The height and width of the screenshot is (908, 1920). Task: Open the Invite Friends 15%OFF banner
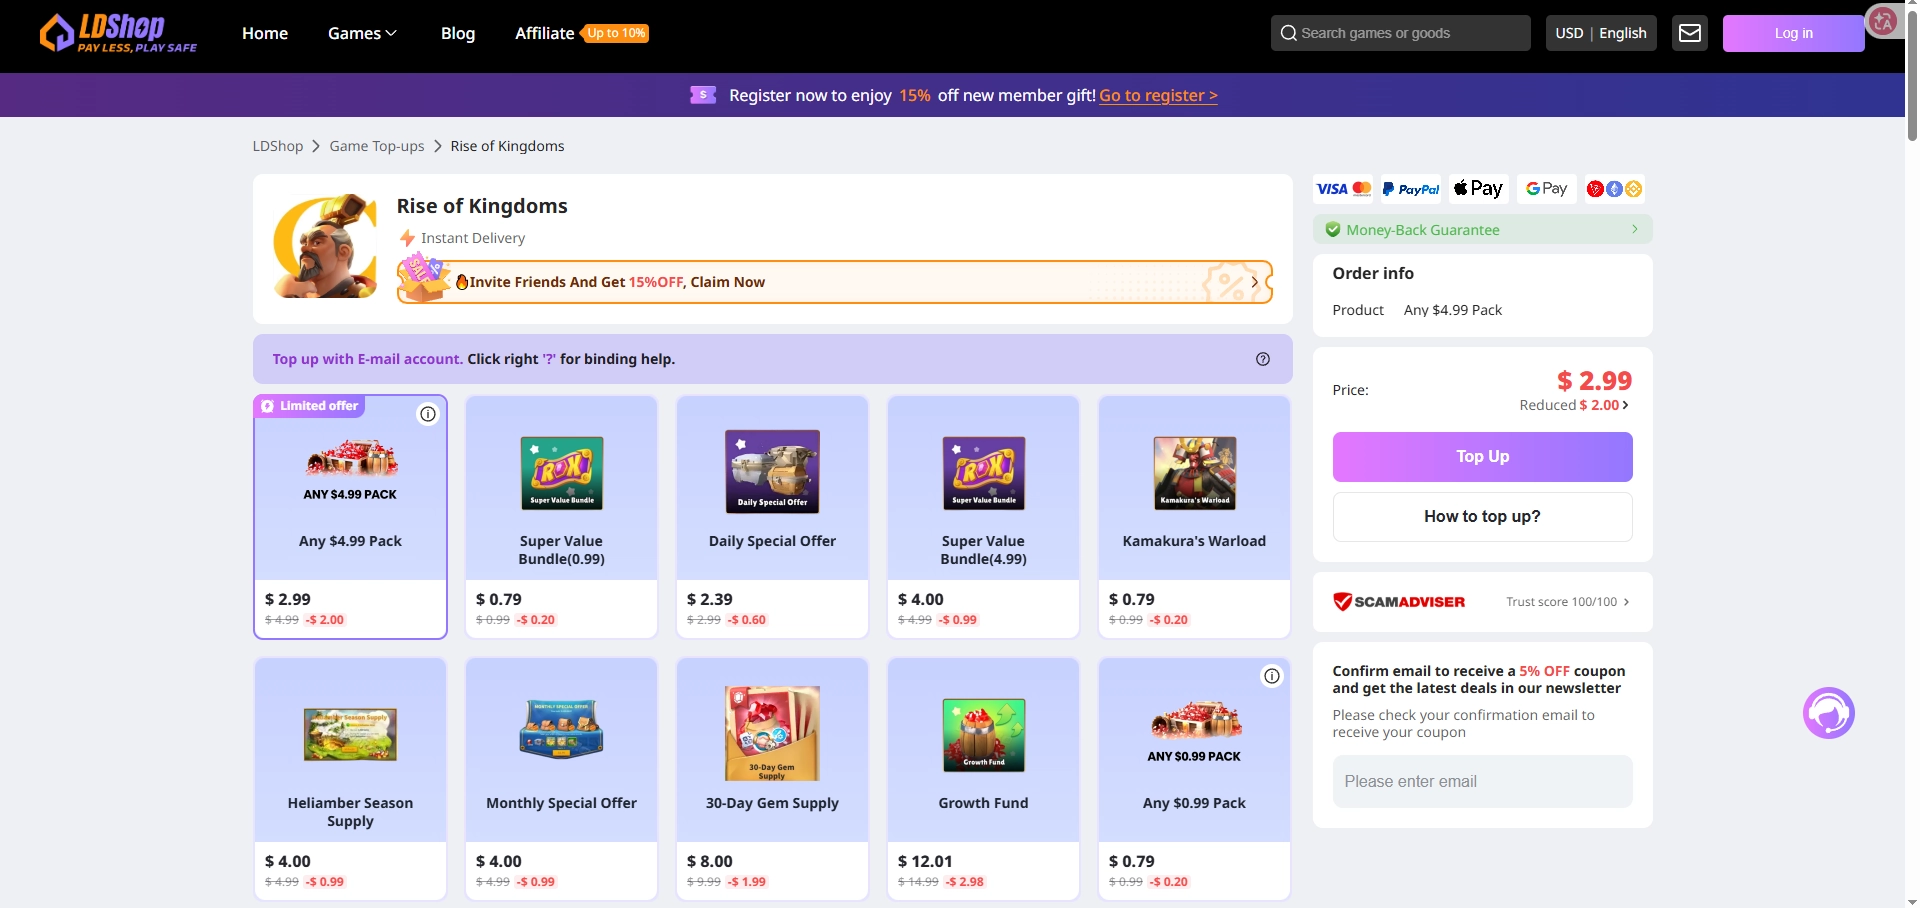coord(834,281)
